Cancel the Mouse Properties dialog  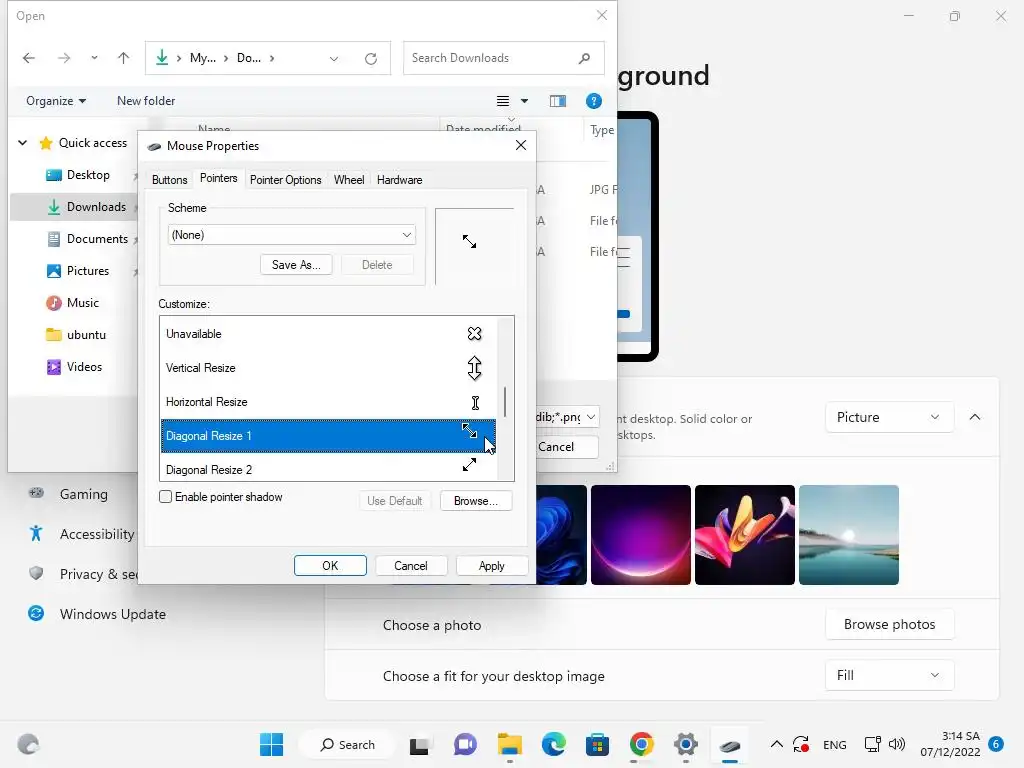[x=410, y=566]
